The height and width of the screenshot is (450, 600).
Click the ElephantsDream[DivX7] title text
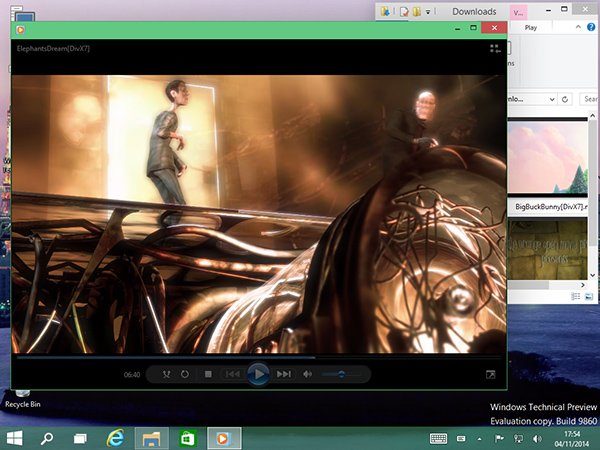click(53, 49)
